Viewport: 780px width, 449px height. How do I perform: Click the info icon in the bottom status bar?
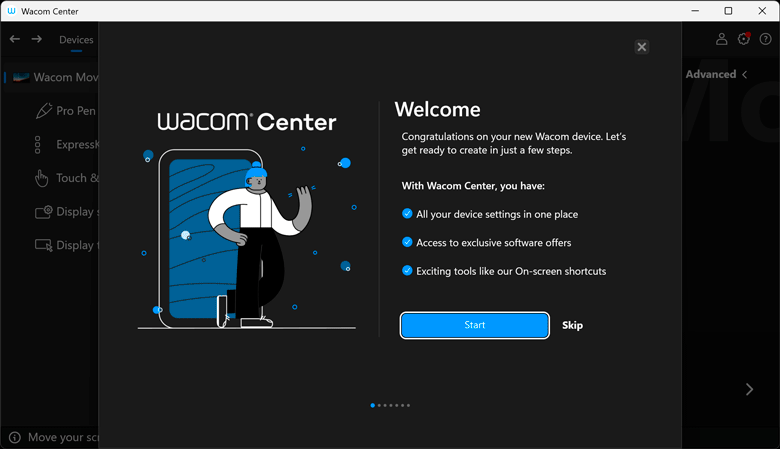click(x=15, y=438)
